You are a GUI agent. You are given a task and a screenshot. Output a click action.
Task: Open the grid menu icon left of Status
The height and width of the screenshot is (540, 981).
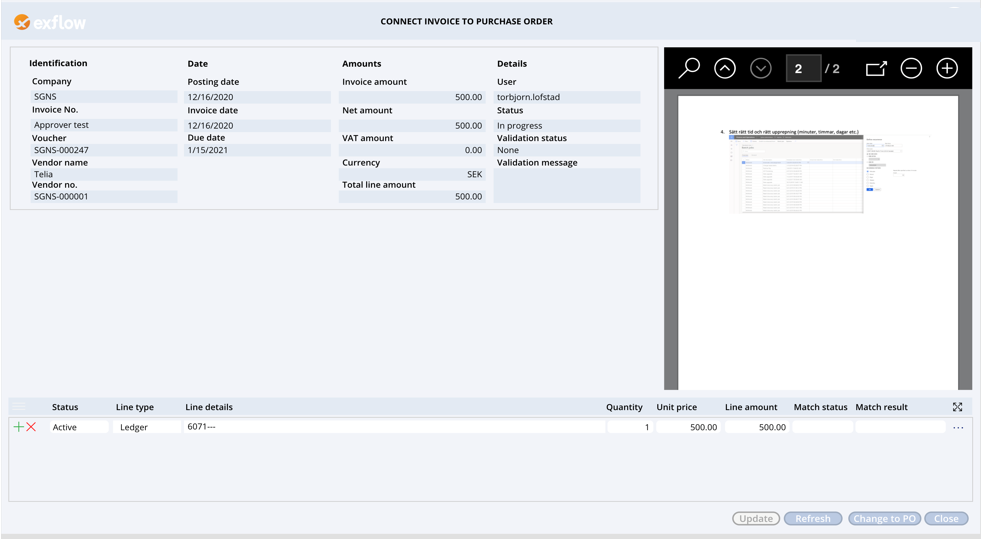tap(19, 407)
